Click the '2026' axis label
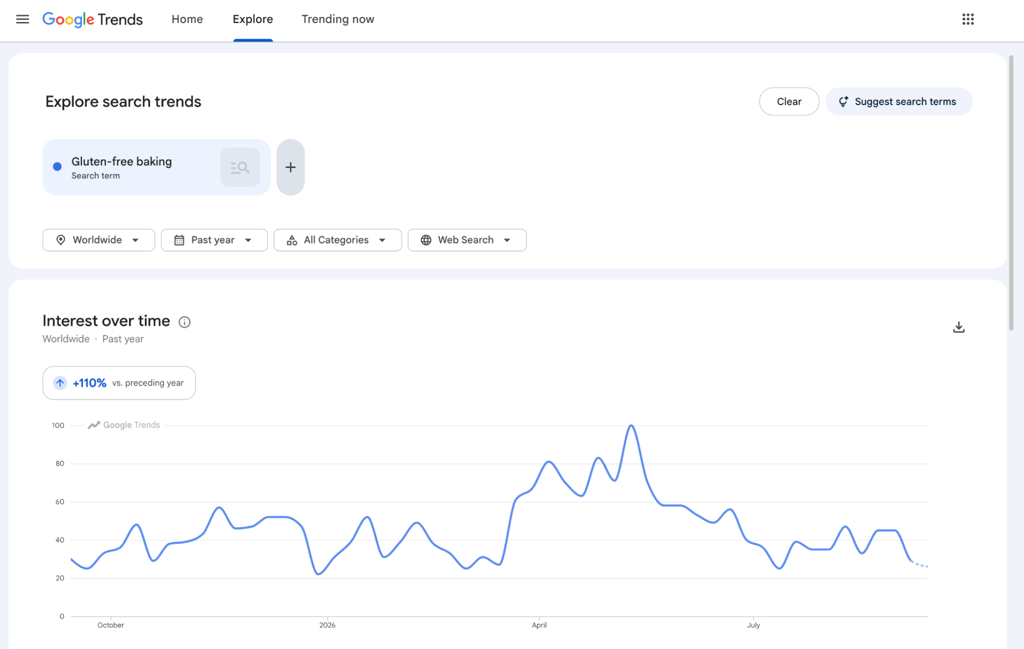Image resolution: width=1024 pixels, height=649 pixels. point(327,625)
